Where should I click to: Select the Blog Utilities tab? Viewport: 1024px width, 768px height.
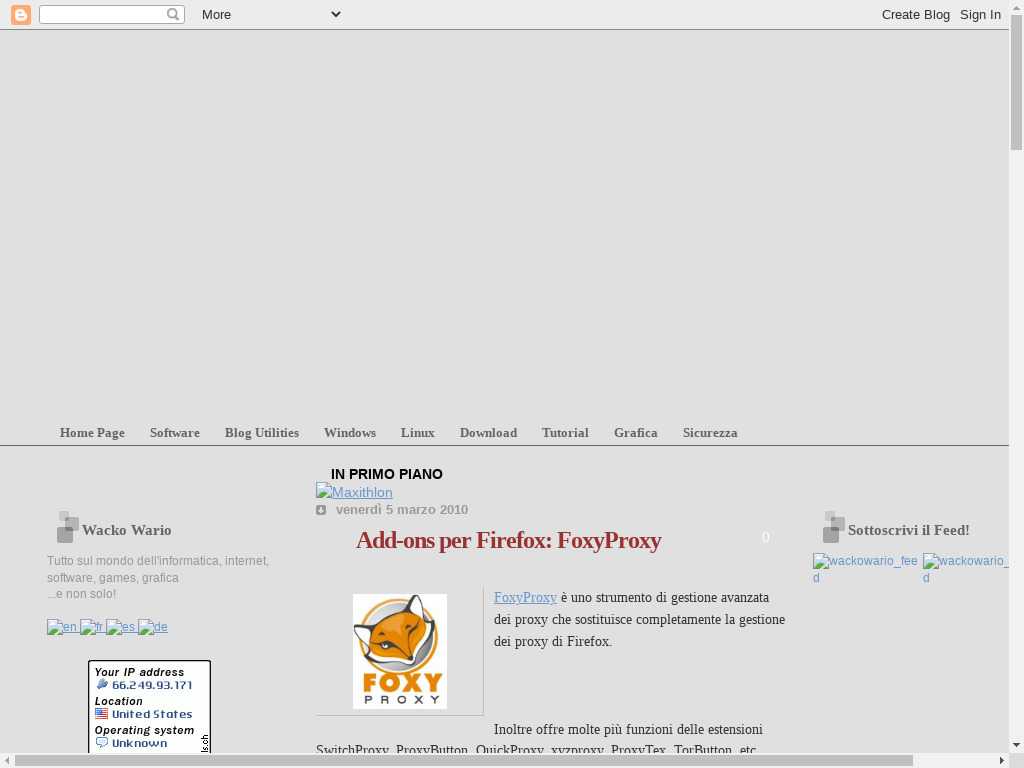click(262, 432)
